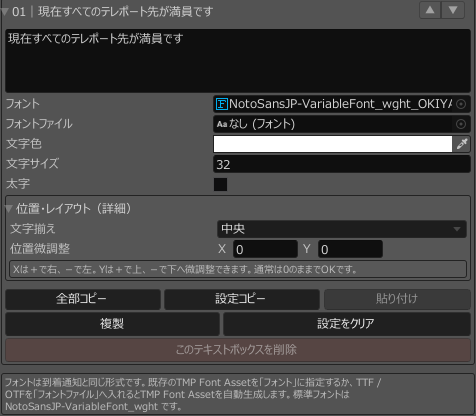
Task: Focus the 位置微調整 Y value field
Action: [x=350, y=249]
